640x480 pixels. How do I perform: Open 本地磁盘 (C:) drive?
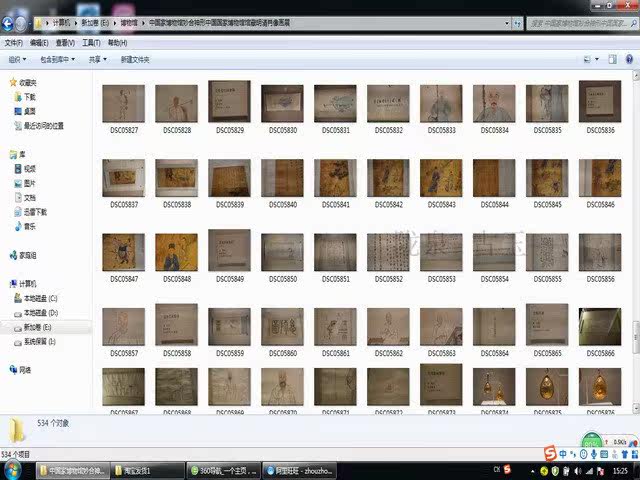40,299
